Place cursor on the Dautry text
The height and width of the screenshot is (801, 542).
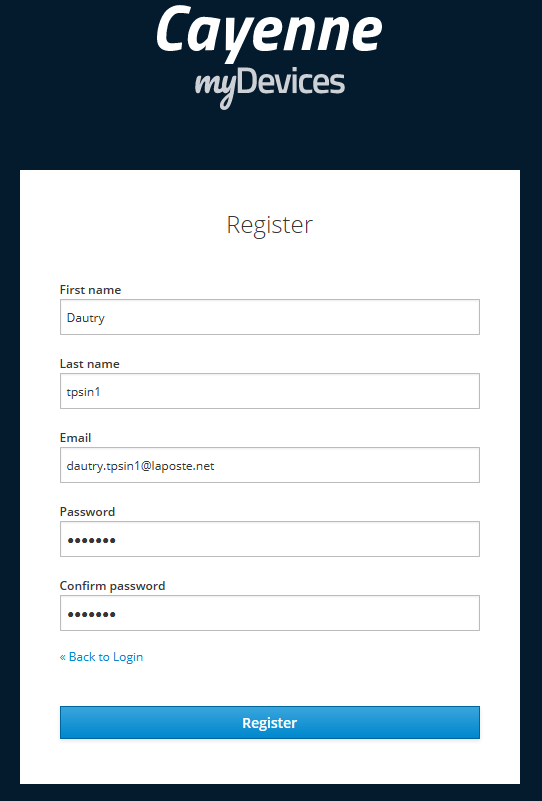[x=85, y=318]
